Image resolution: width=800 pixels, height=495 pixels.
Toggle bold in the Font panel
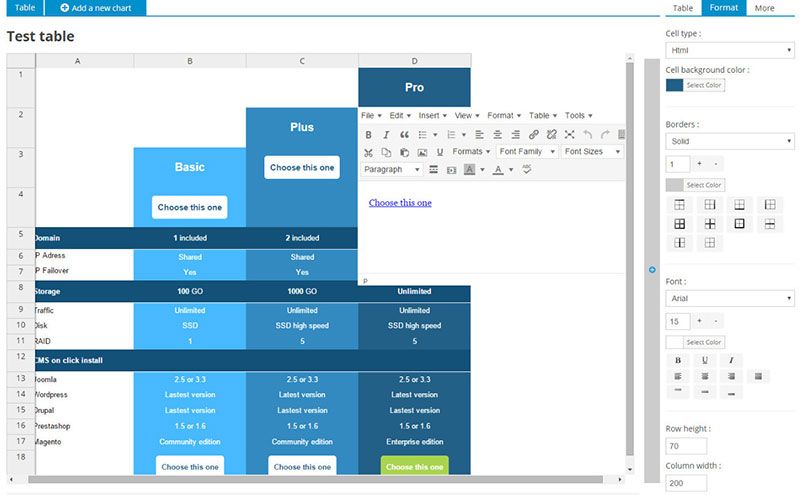click(x=678, y=360)
